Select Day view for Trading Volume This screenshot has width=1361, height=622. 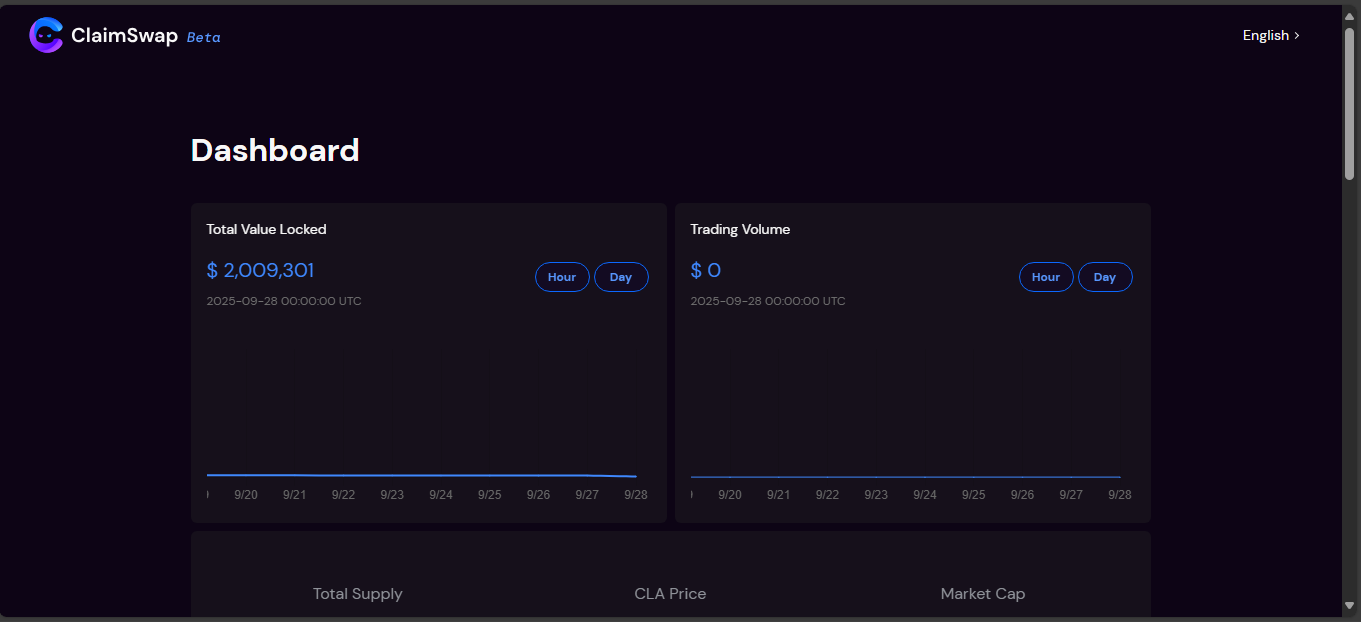[1105, 277]
